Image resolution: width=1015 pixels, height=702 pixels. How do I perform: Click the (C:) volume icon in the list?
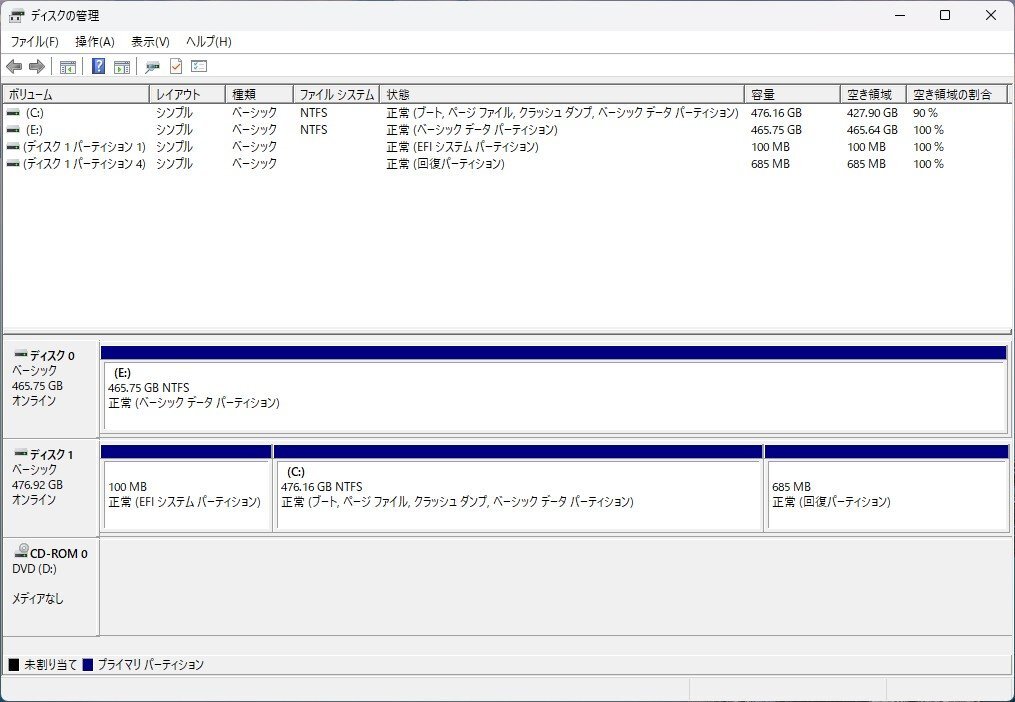pos(12,112)
